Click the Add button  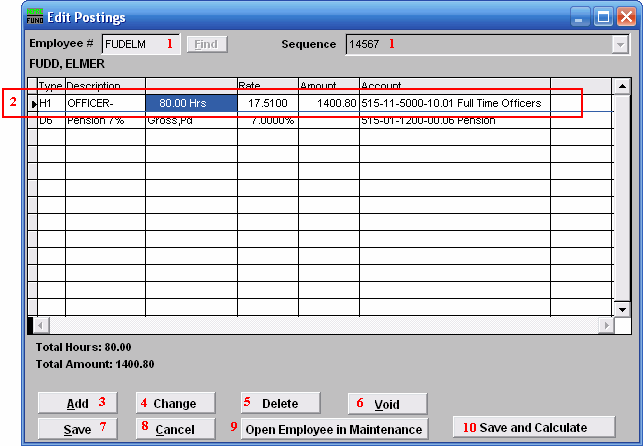[77, 403]
